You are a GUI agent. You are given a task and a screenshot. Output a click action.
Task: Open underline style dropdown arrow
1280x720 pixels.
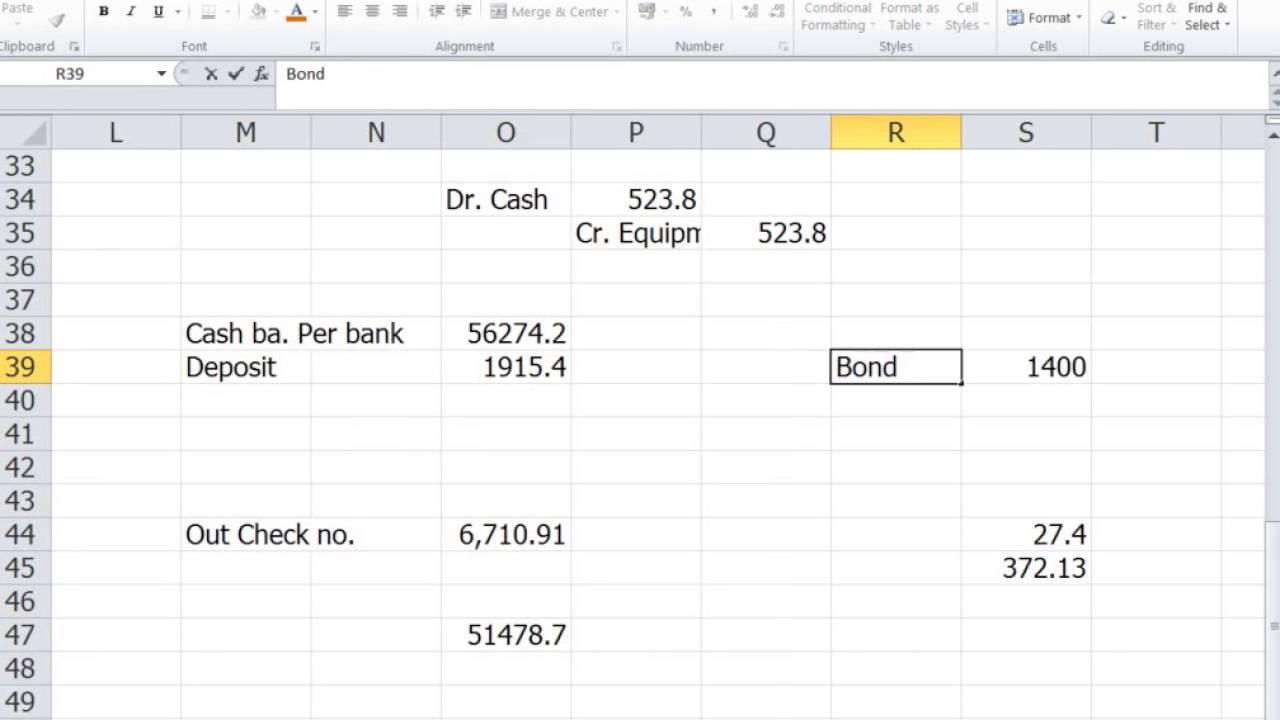click(x=177, y=12)
